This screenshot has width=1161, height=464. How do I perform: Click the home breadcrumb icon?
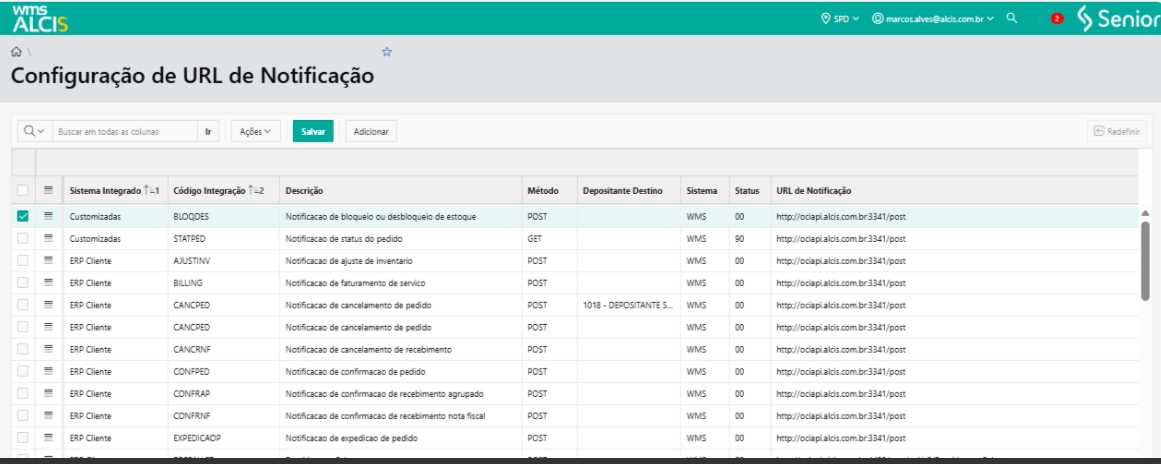click(16, 53)
